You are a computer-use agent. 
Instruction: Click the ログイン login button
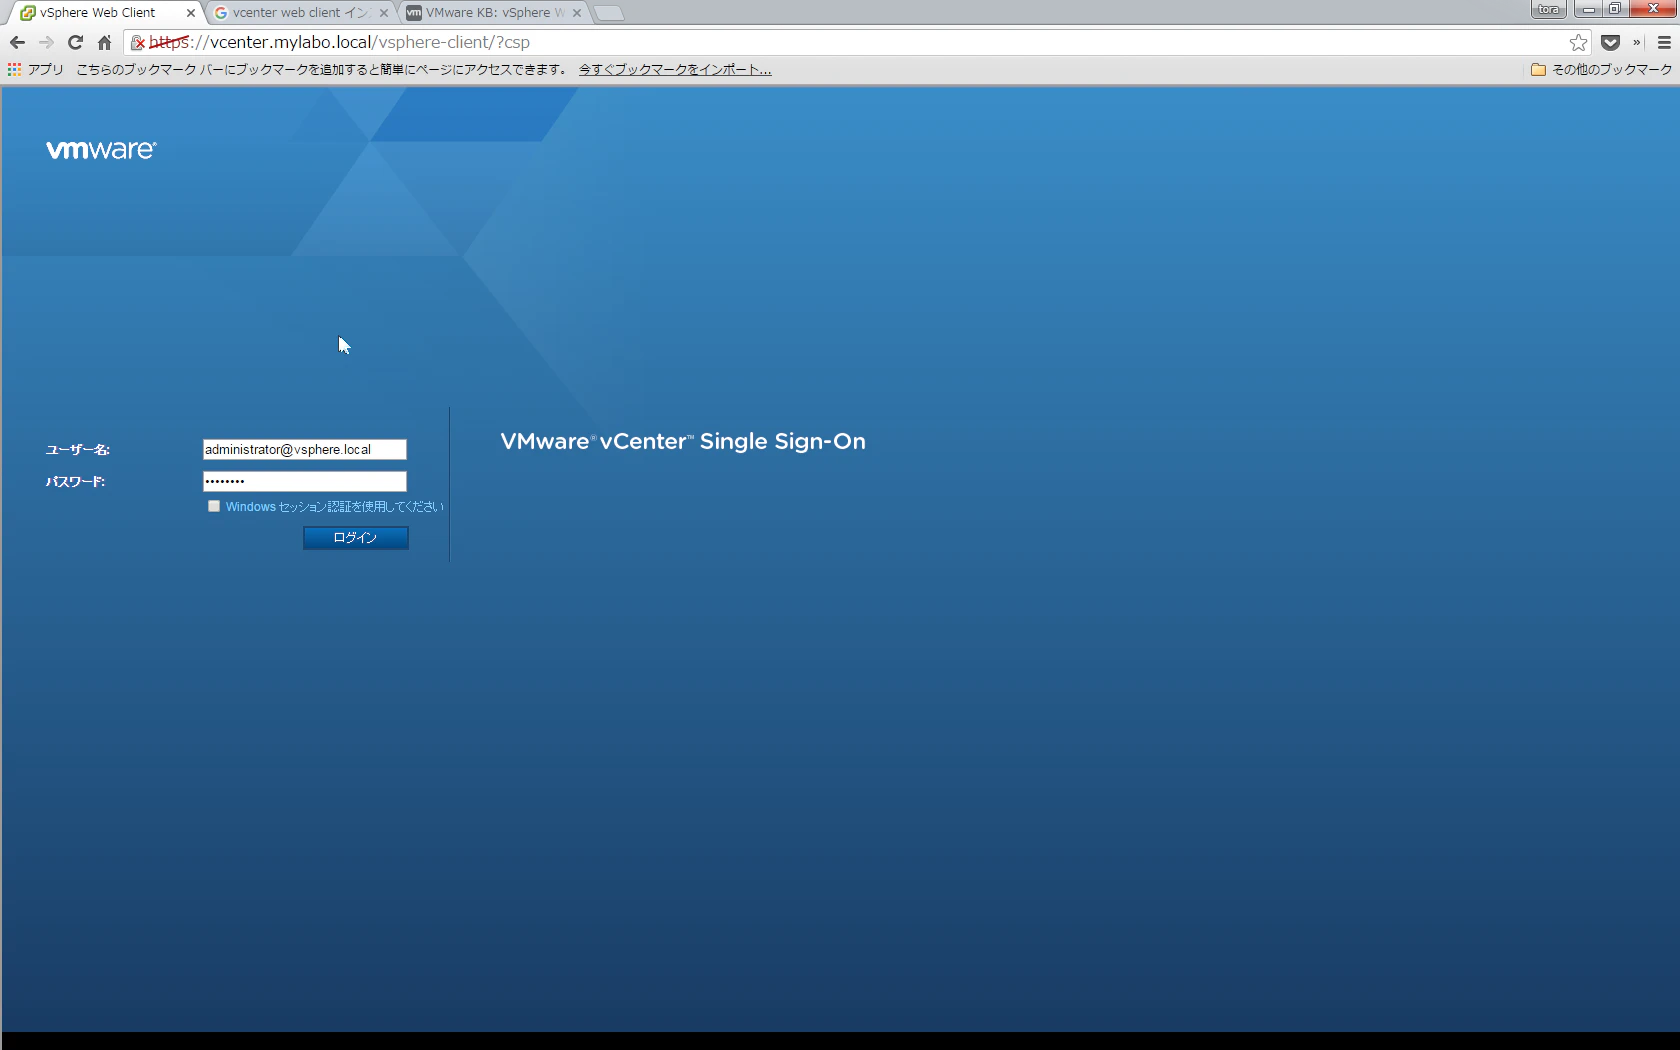(x=356, y=538)
